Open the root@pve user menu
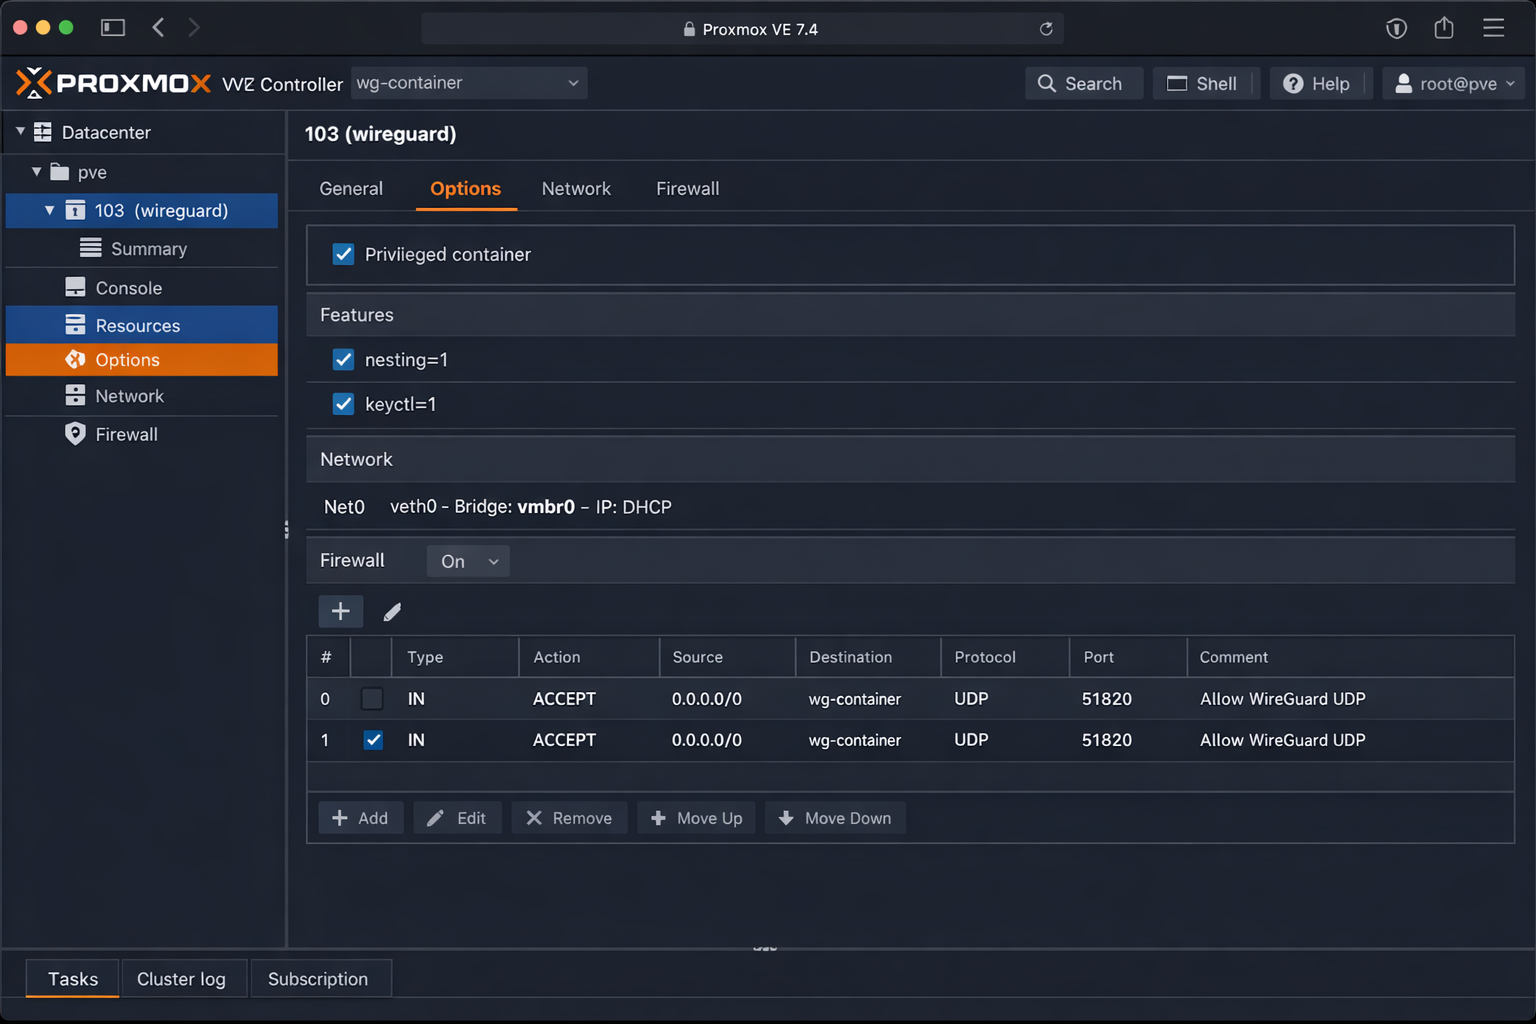Screen dimensions: 1536x1024 click(1453, 83)
